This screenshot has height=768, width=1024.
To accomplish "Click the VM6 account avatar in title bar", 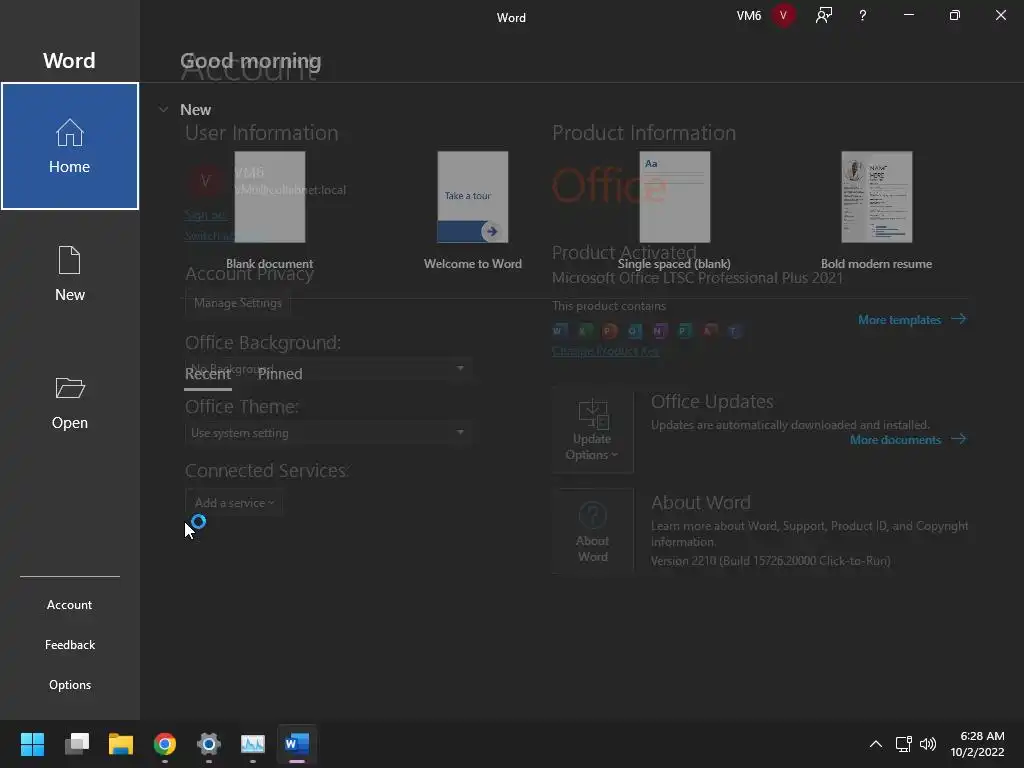I will click(783, 15).
